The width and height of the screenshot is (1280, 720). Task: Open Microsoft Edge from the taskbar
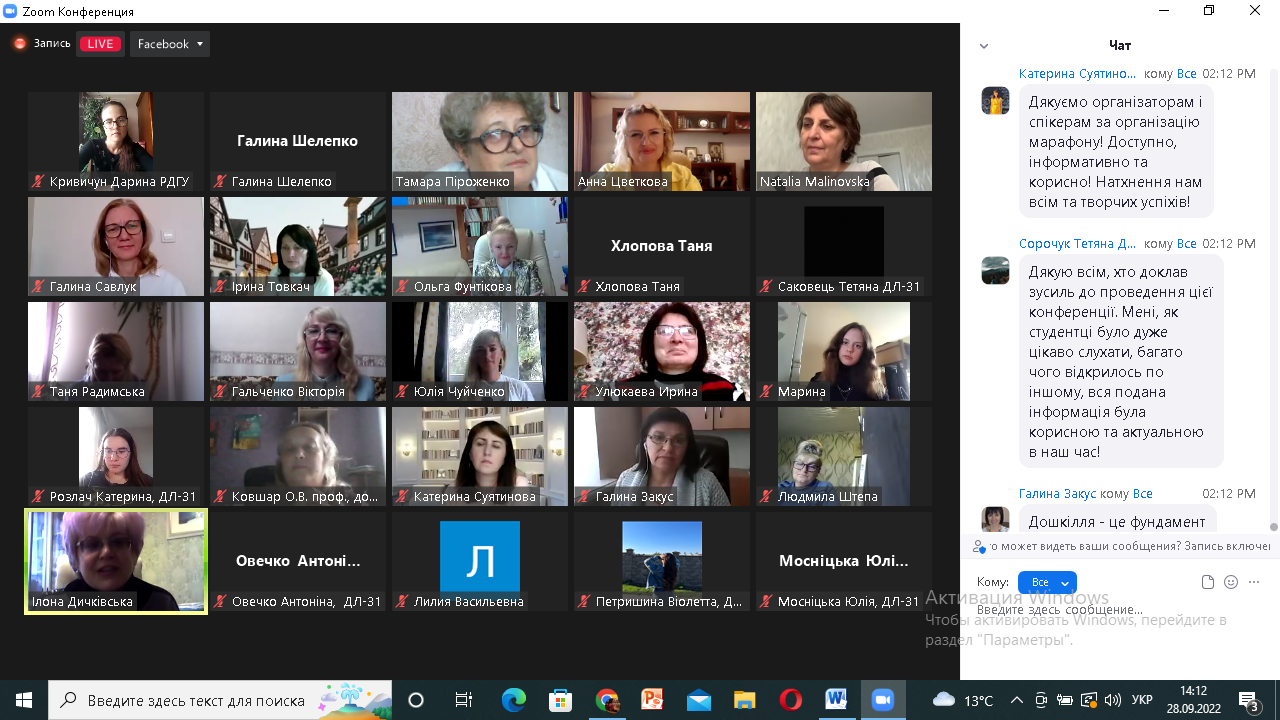[x=514, y=700]
